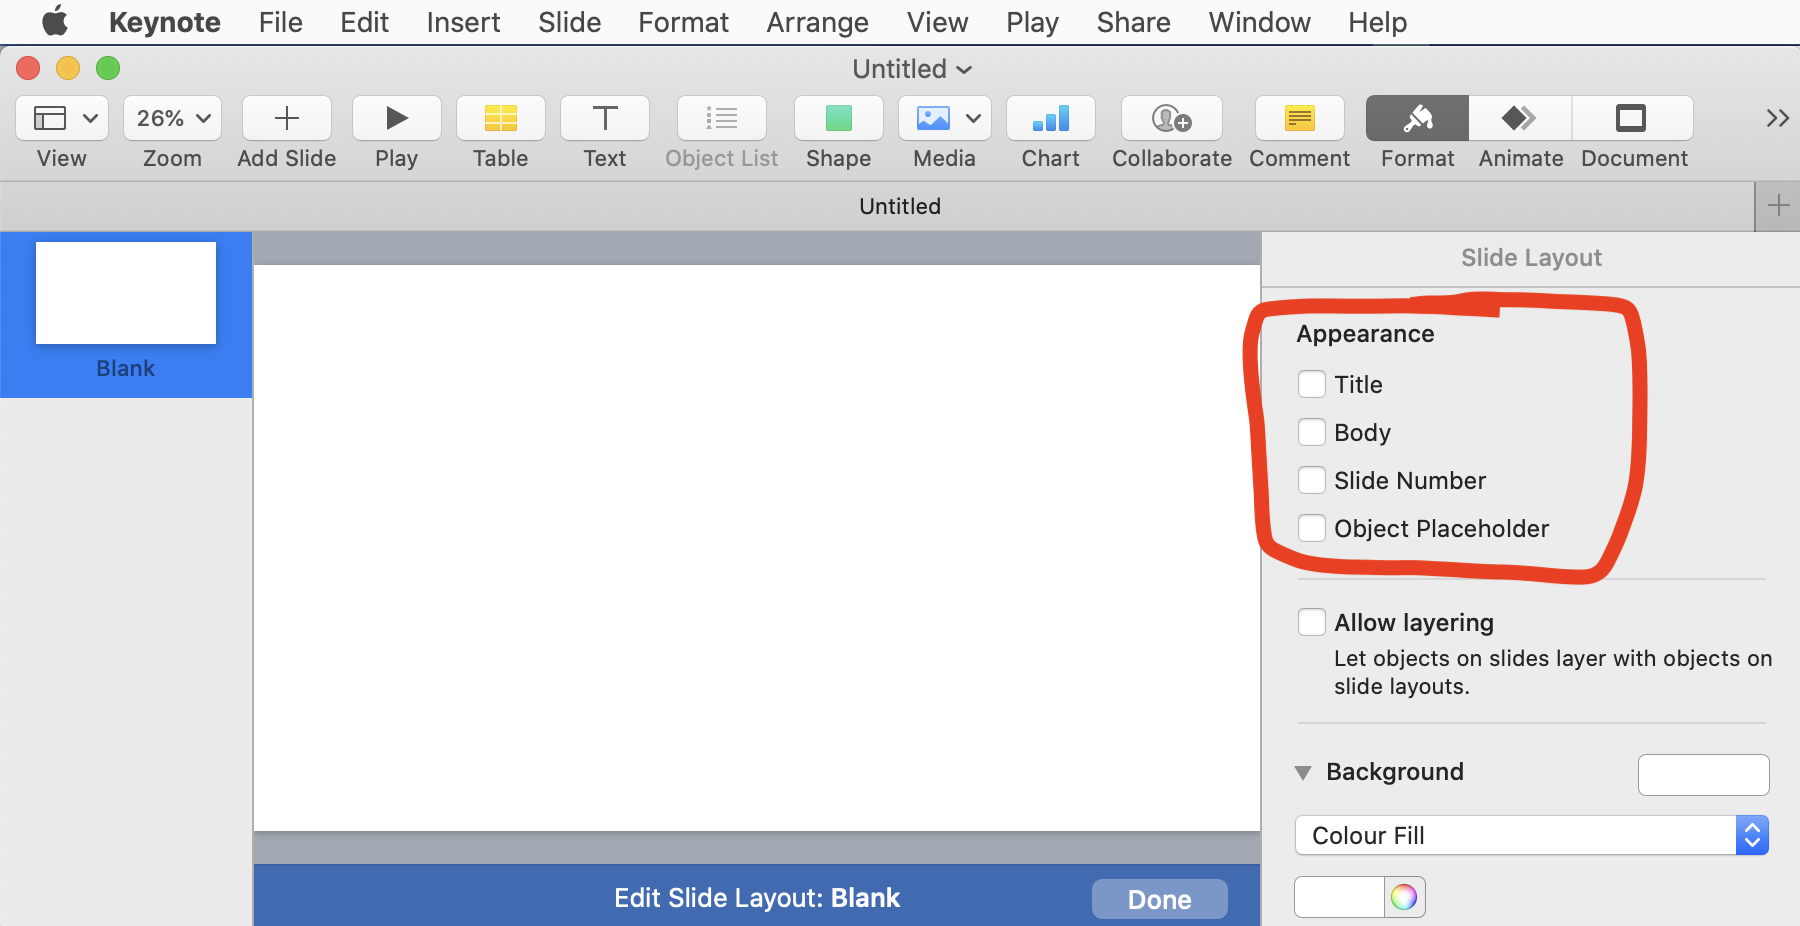Image resolution: width=1800 pixels, height=926 pixels.
Task: Open the Format inspector
Action: (1418, 118)
